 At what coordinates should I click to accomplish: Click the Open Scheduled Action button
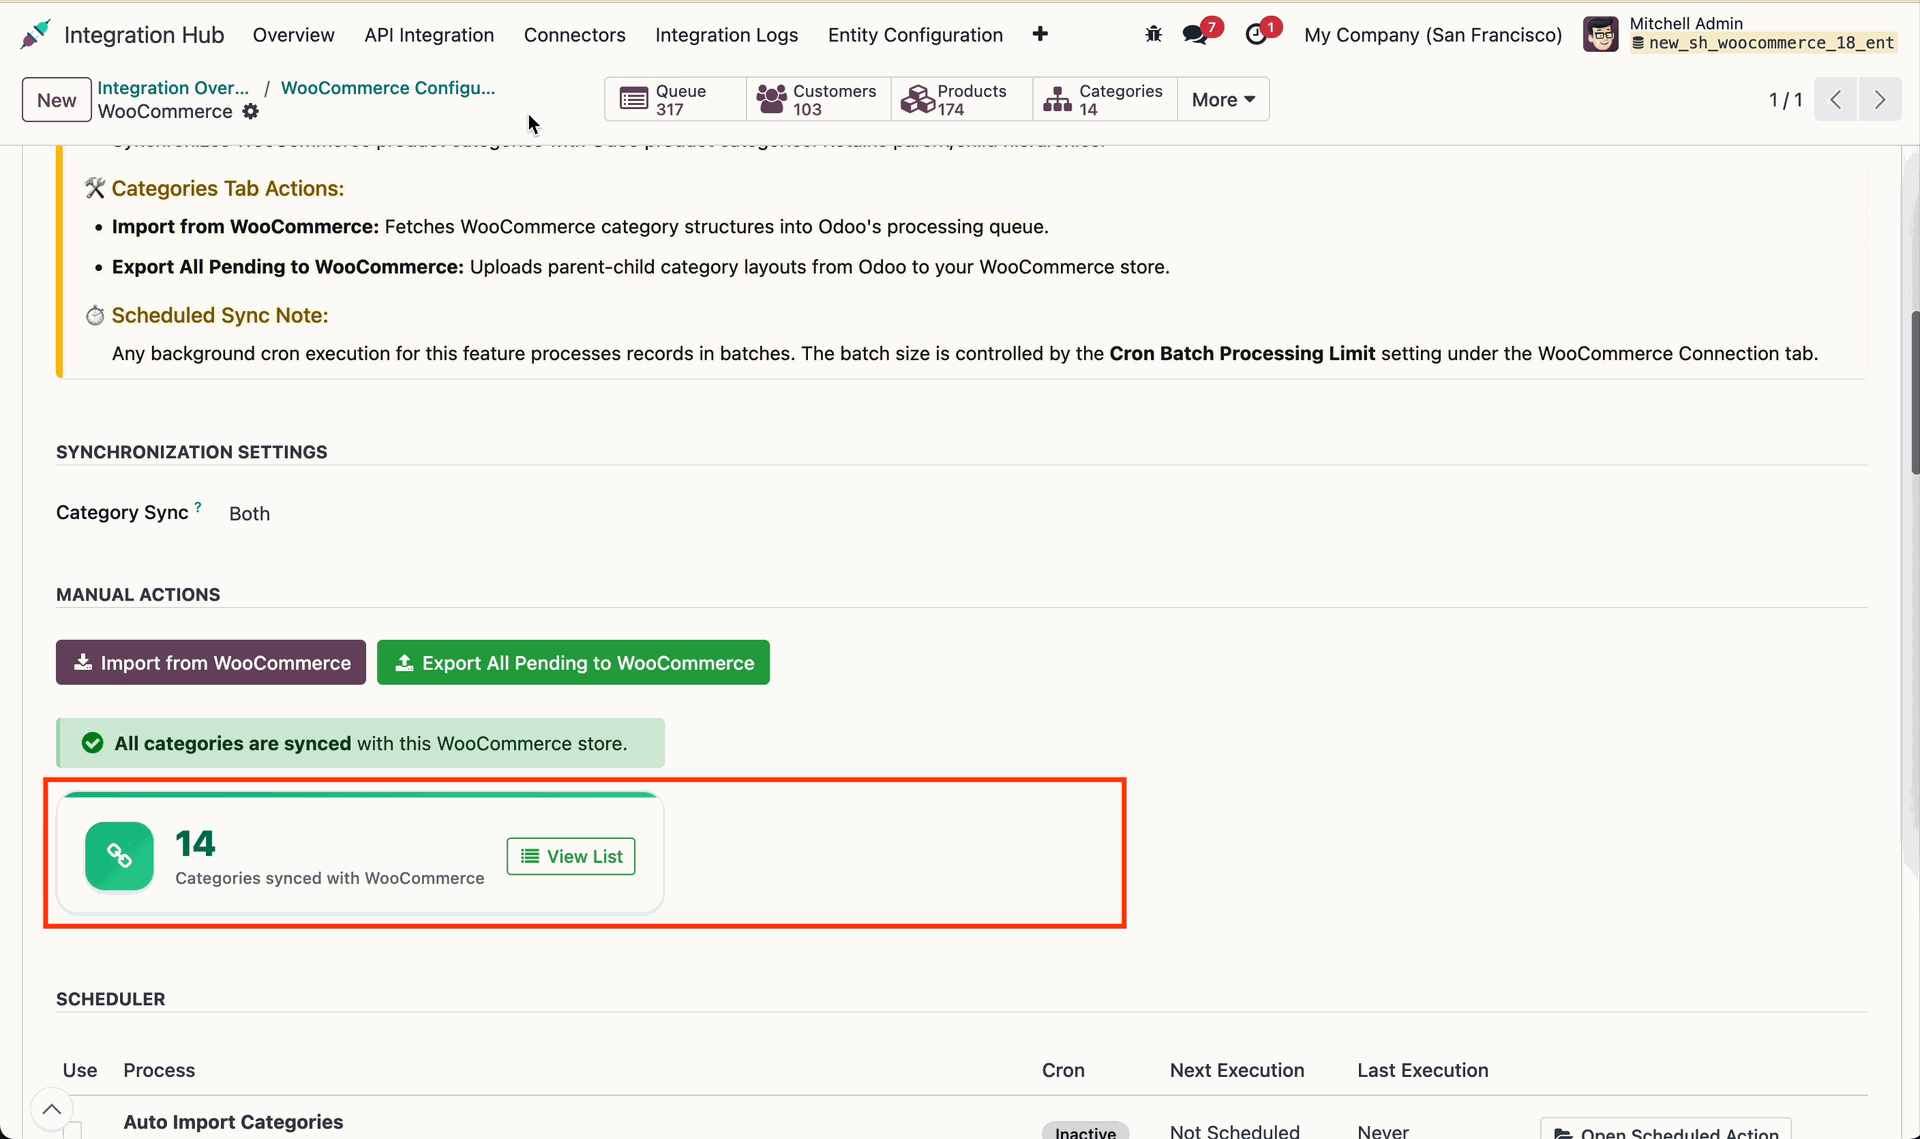1666,1131
